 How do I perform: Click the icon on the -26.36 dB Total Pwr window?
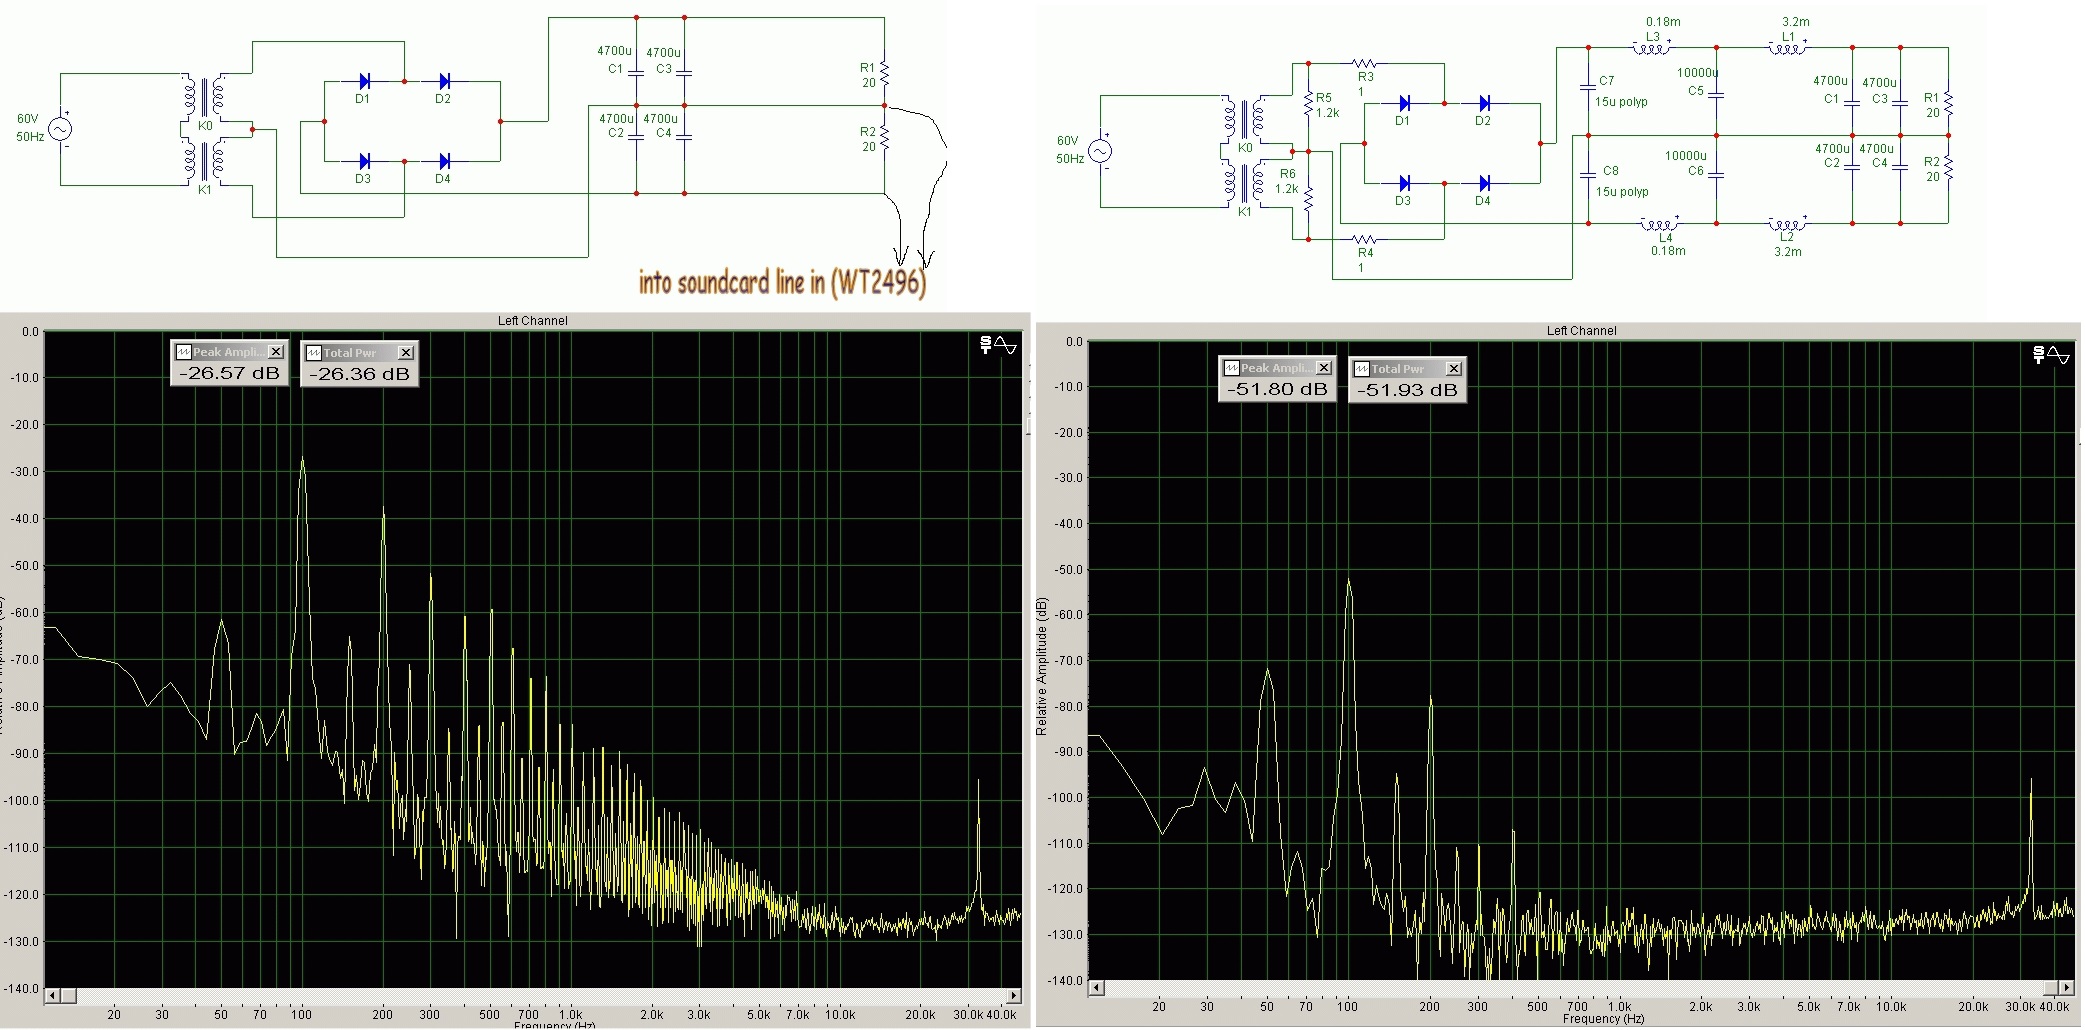click(x=313, y=353)
